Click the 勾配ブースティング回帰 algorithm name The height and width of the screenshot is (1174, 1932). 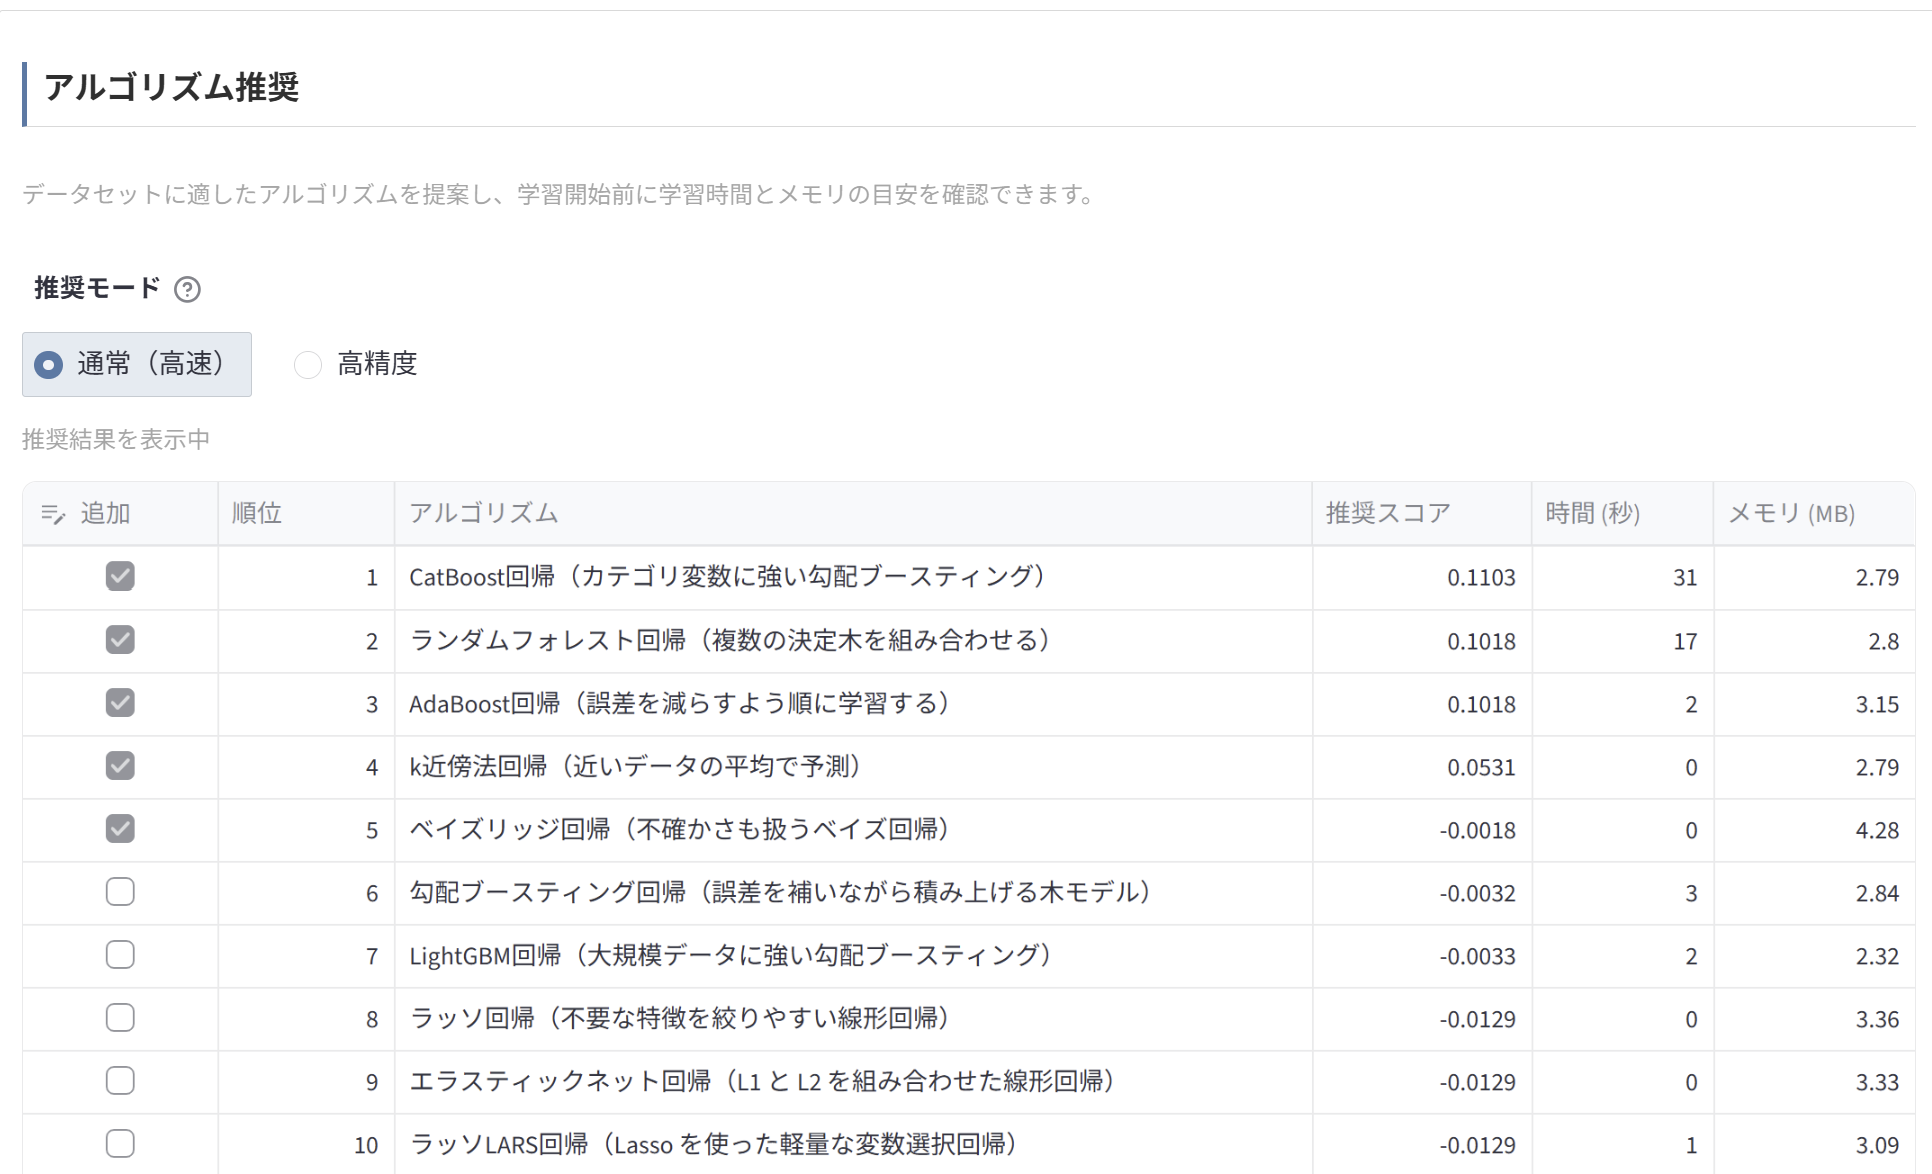(781, 892)
